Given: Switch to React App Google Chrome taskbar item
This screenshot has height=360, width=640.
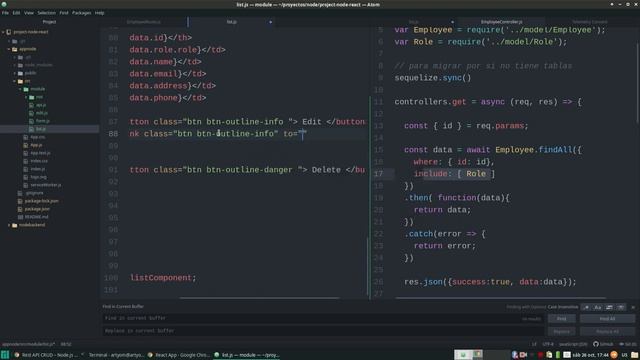Looking at the screenshot, I should (179, 355).
